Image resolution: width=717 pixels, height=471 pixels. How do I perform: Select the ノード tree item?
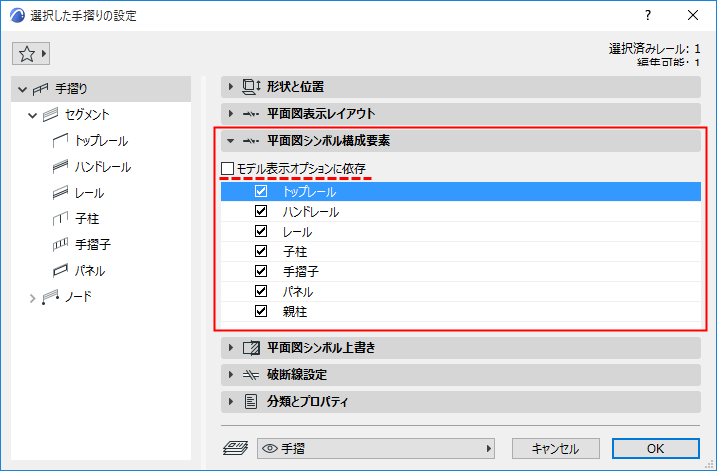(x=78, y=297)
